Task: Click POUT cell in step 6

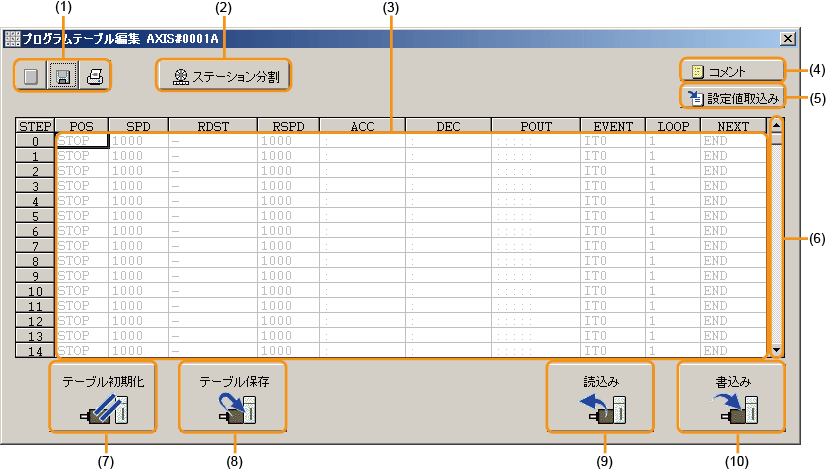Action: pyautogui.click(x=536, y=231)
